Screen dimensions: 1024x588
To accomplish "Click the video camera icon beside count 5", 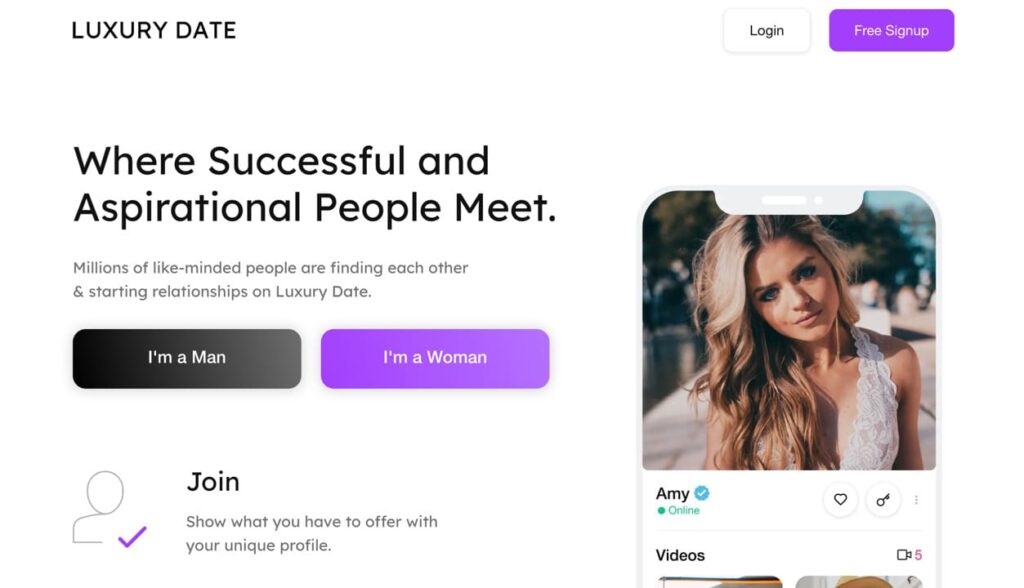I will pos(903,554).
